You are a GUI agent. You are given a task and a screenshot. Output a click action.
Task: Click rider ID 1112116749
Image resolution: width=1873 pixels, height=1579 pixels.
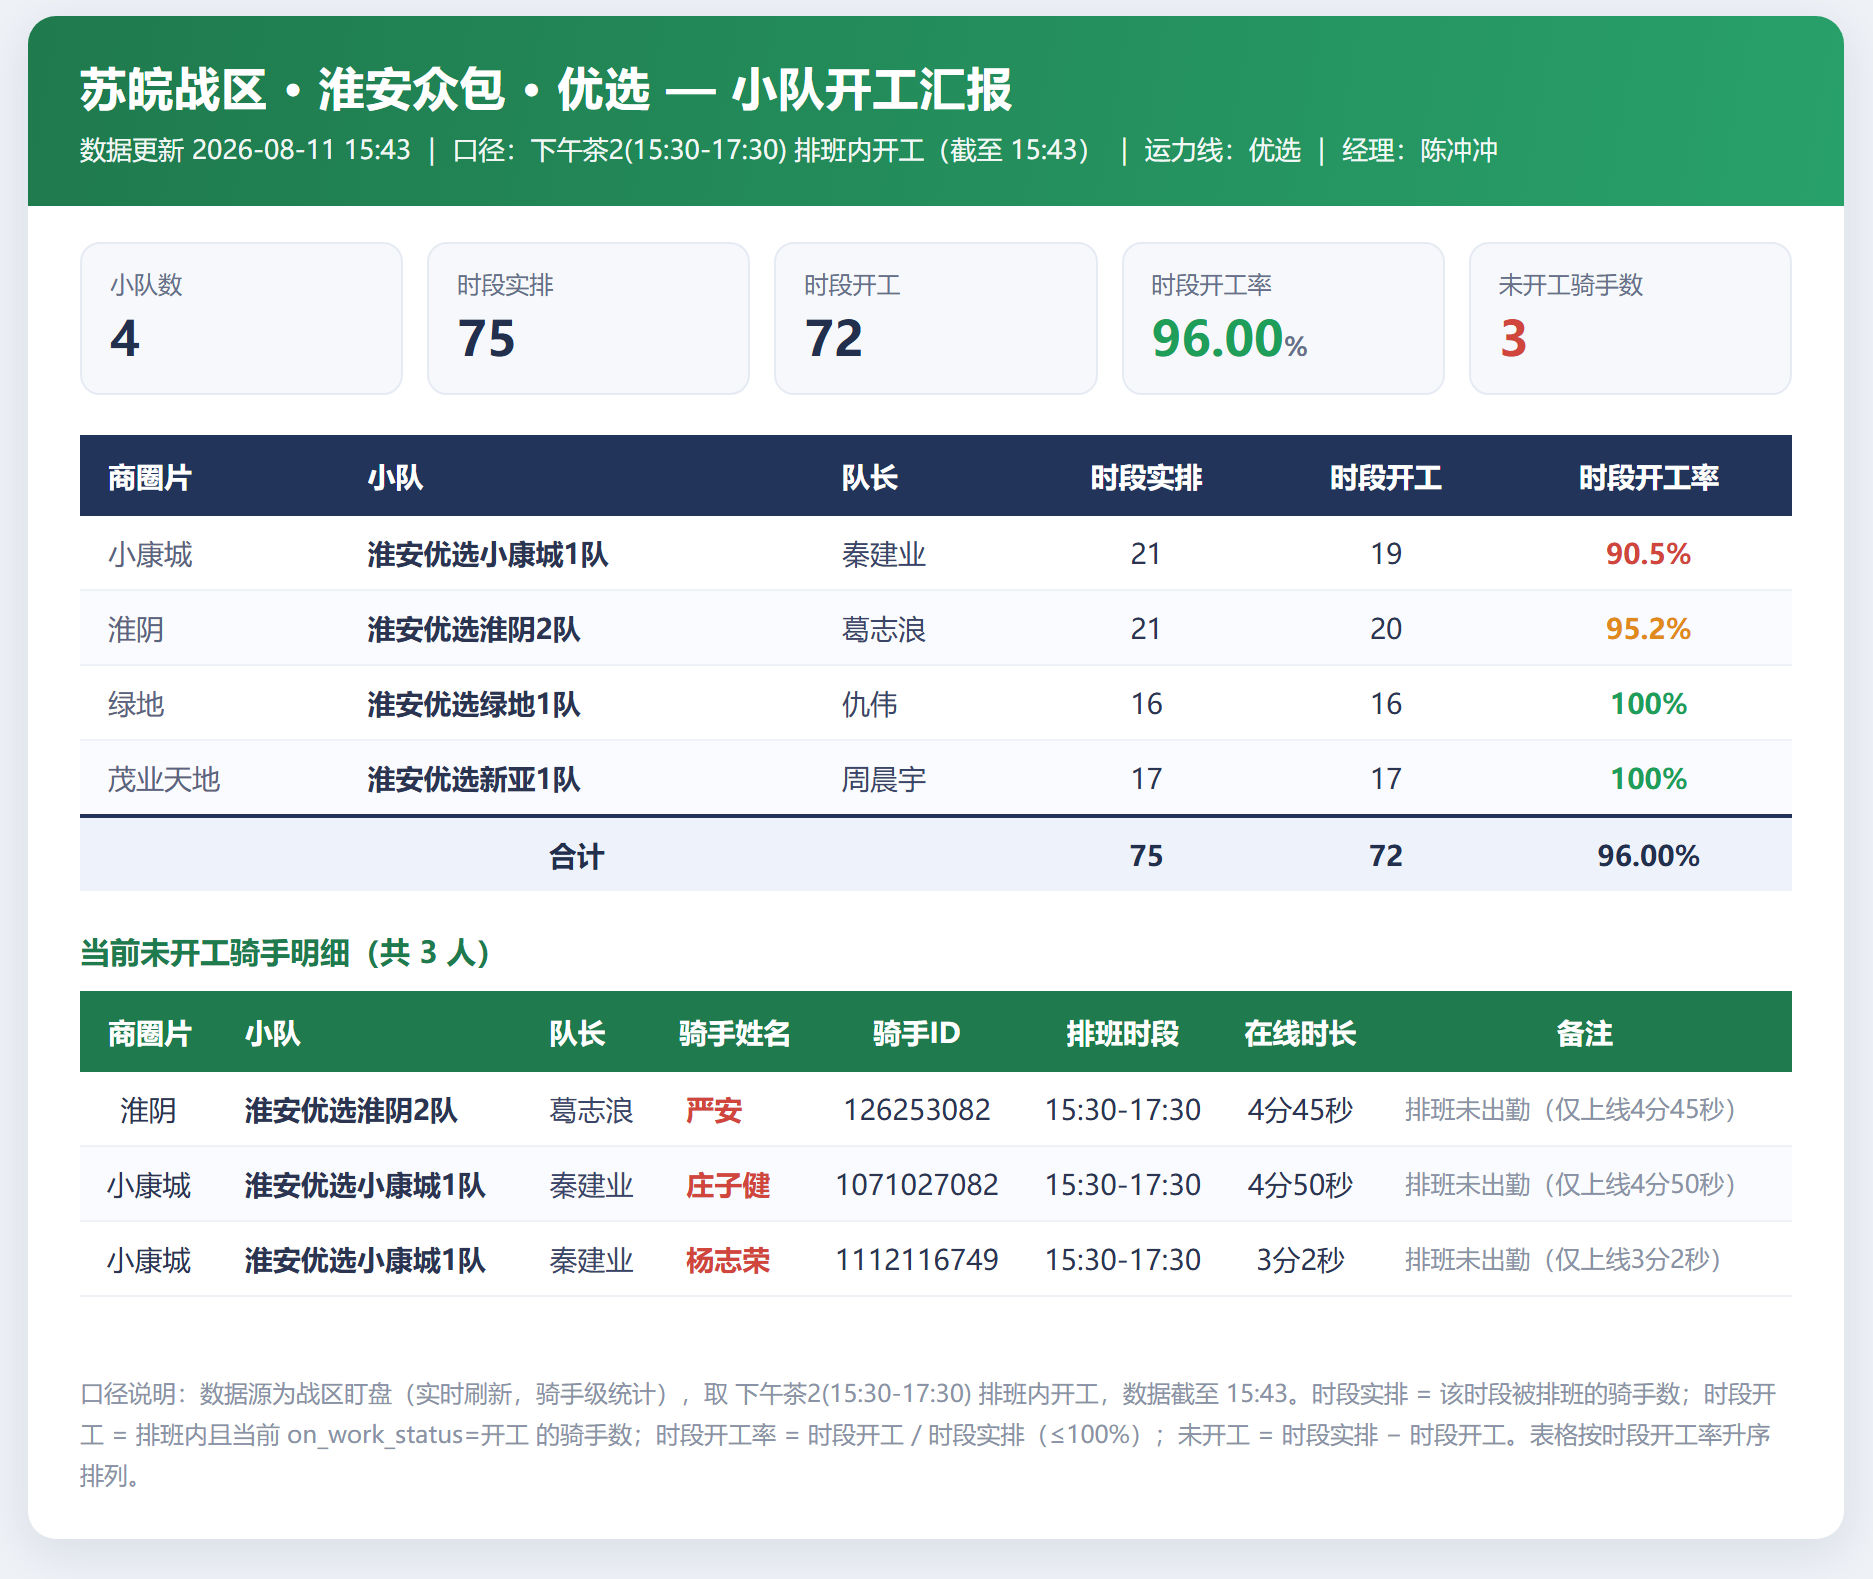pyautogui.click(x=916, y=1260)
